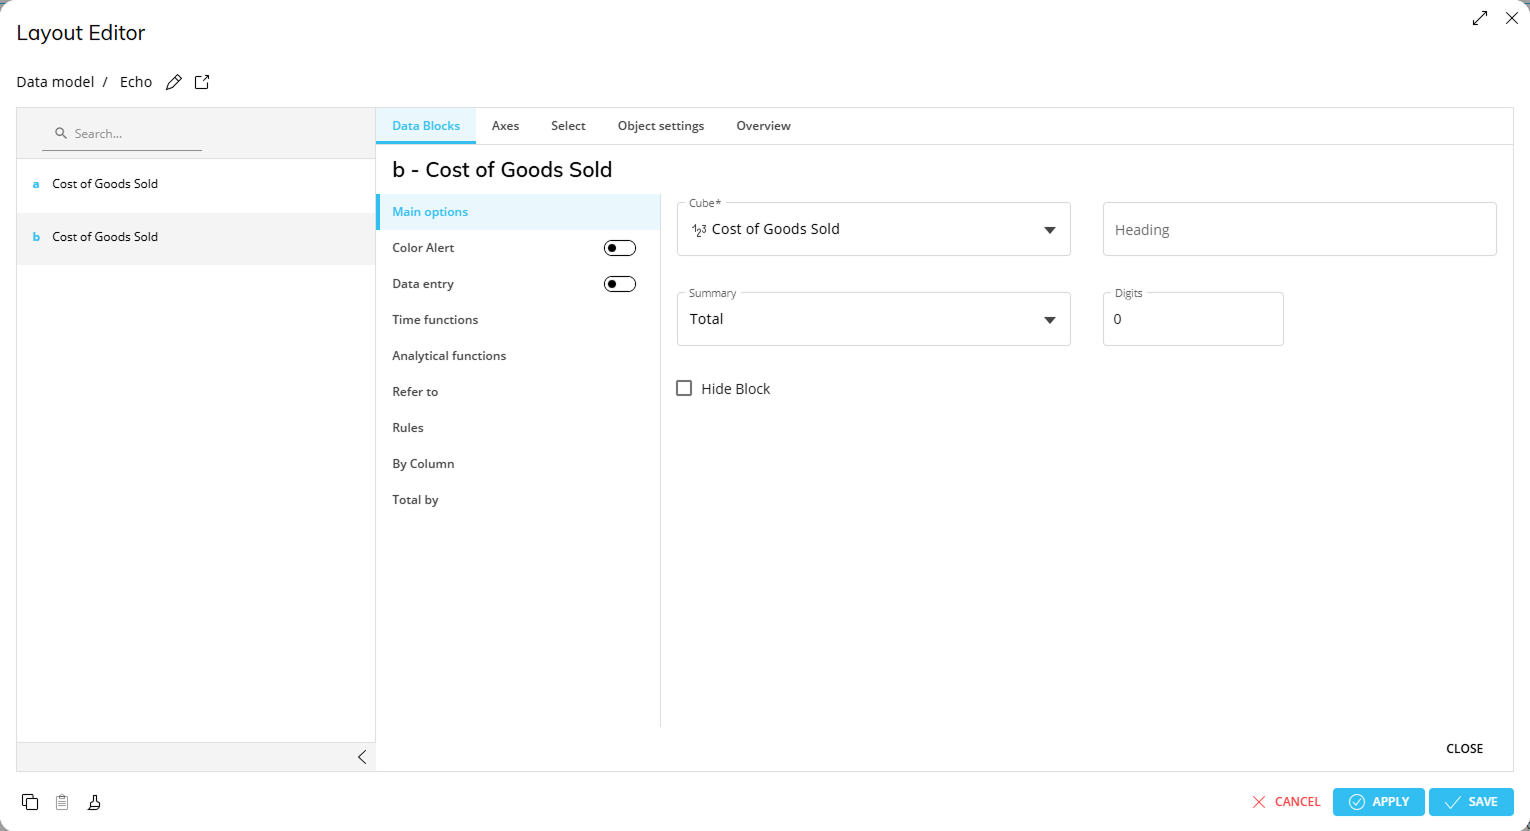This screenshot has height=831, width=1530.
Task: Select block b Cost of Goods Sold
Action: point(196,238)
